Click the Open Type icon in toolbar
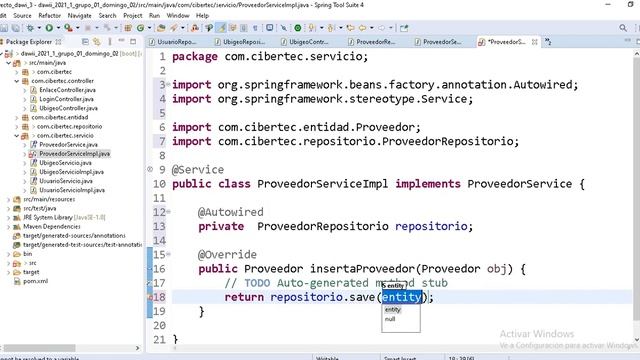 click(x=161, y=28)
